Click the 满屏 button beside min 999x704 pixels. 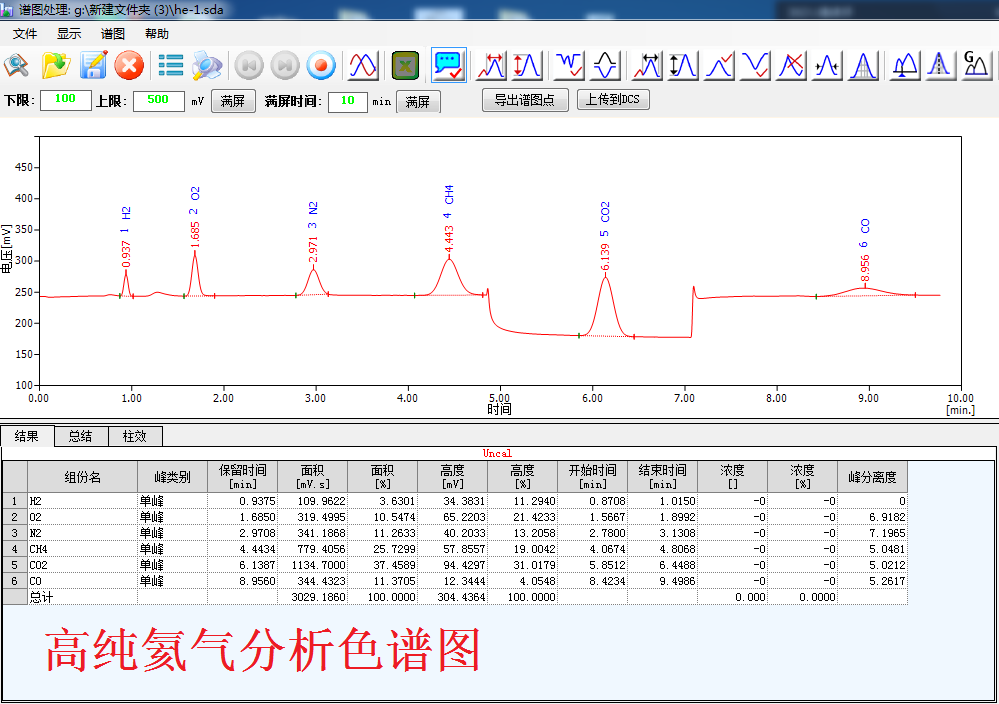tap(418, 102)
